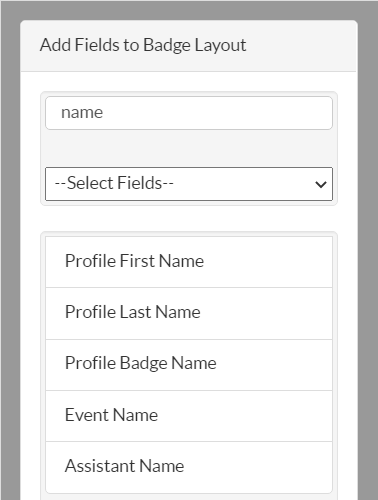Click the Add Fields to Badge Layout heading
378x500 pixels.
(x=143, y=45)
